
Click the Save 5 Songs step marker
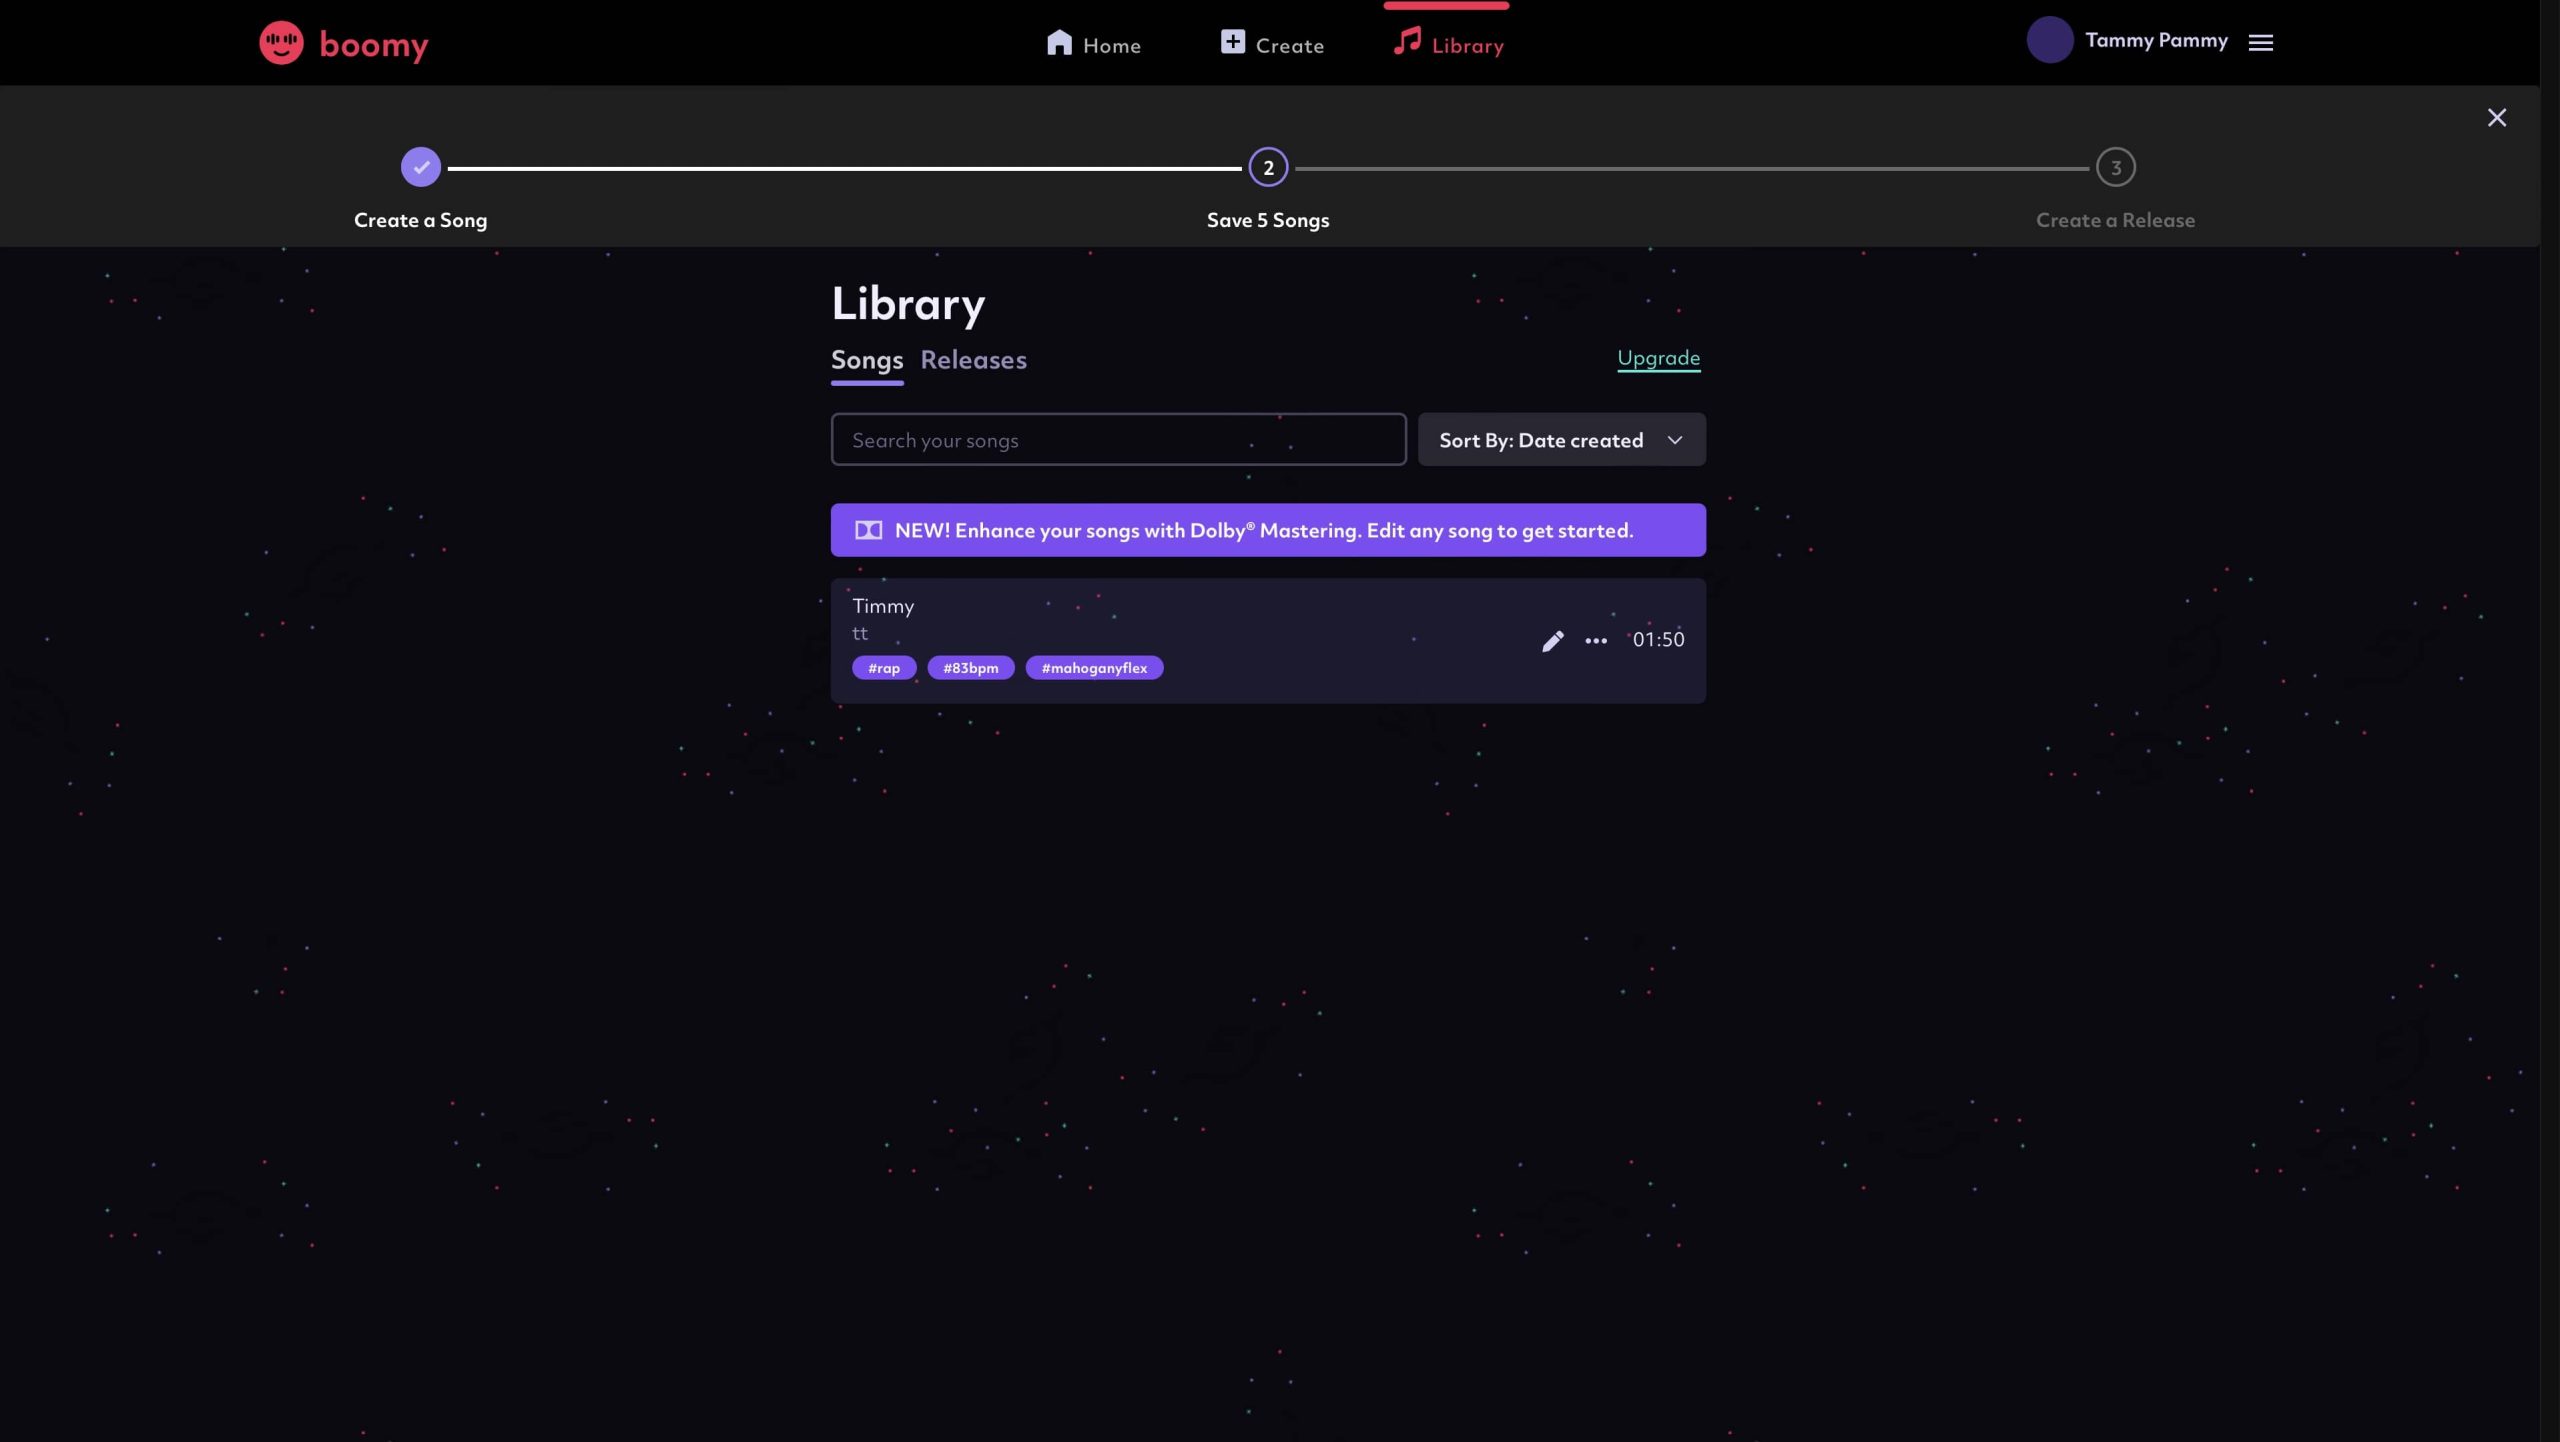click(x=1268, y=168)
